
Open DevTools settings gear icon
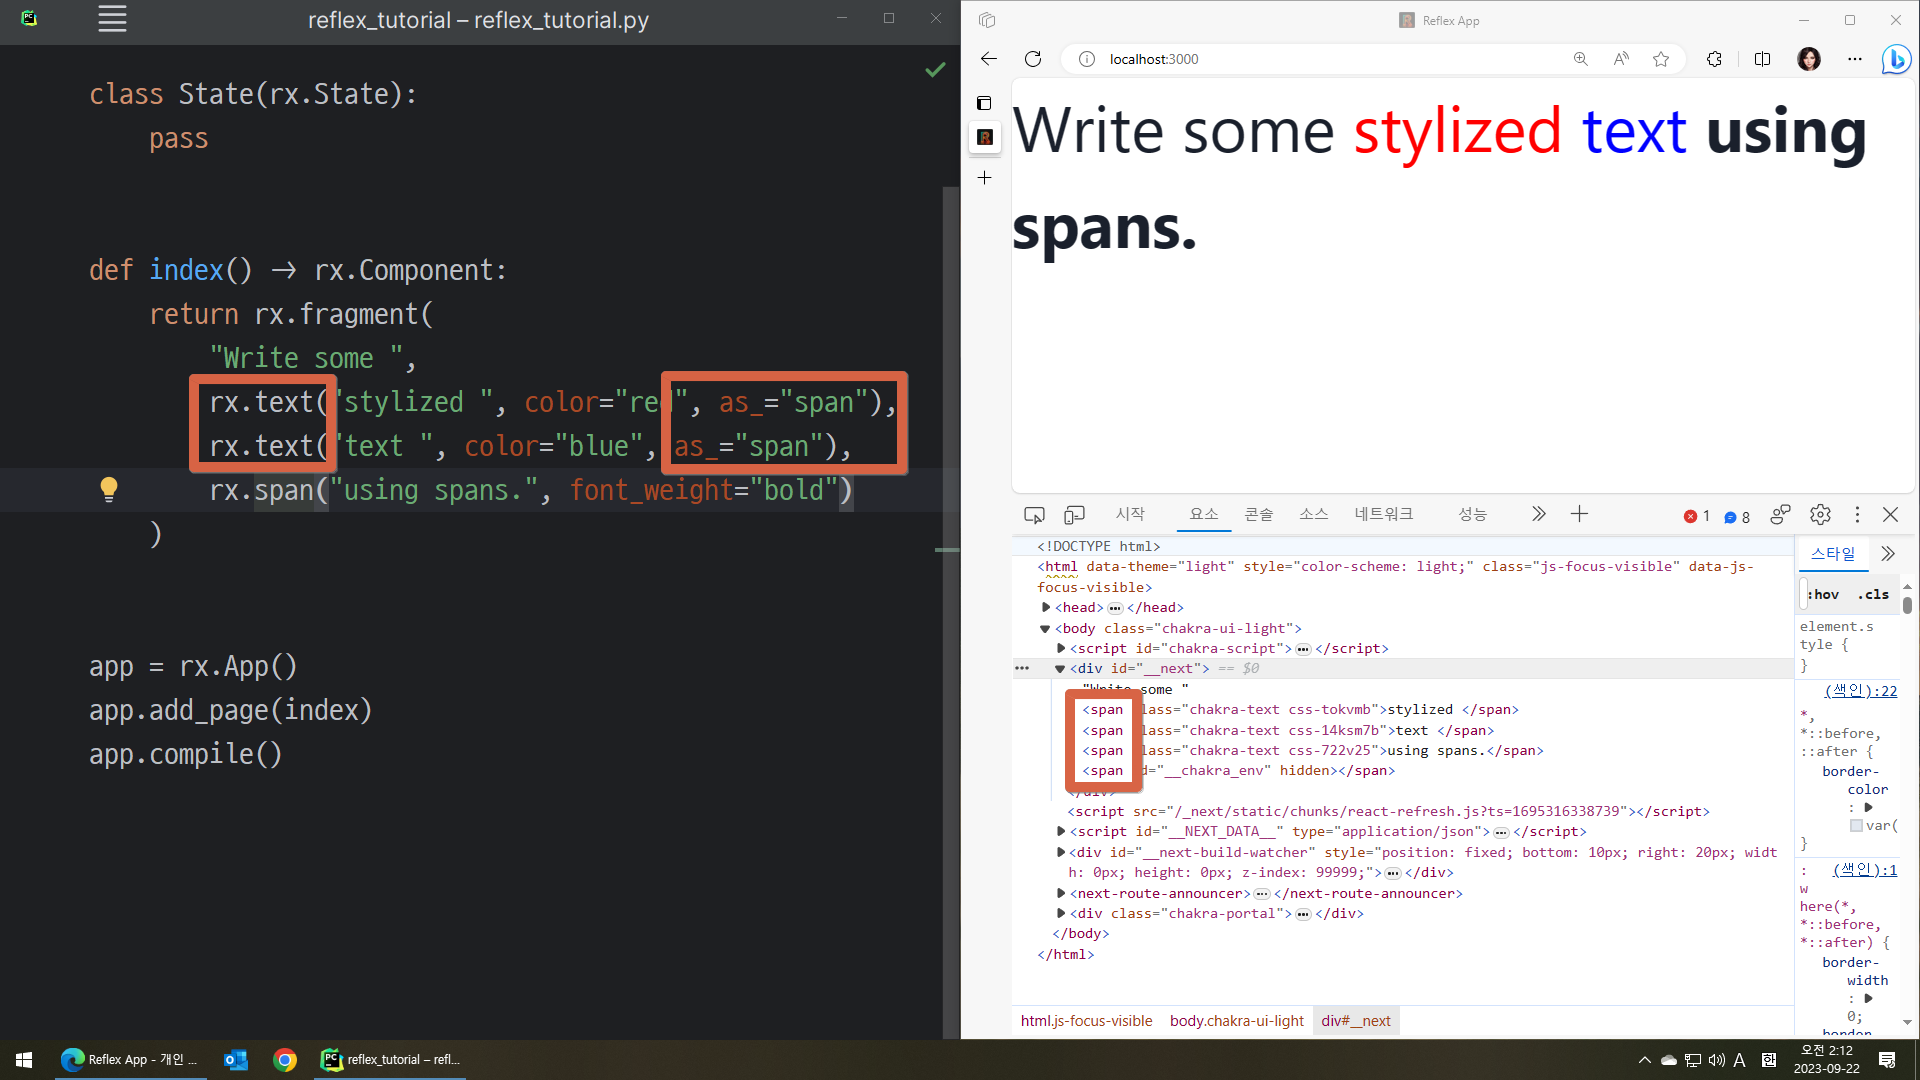pyautogui.click(x=1820, y=515)
